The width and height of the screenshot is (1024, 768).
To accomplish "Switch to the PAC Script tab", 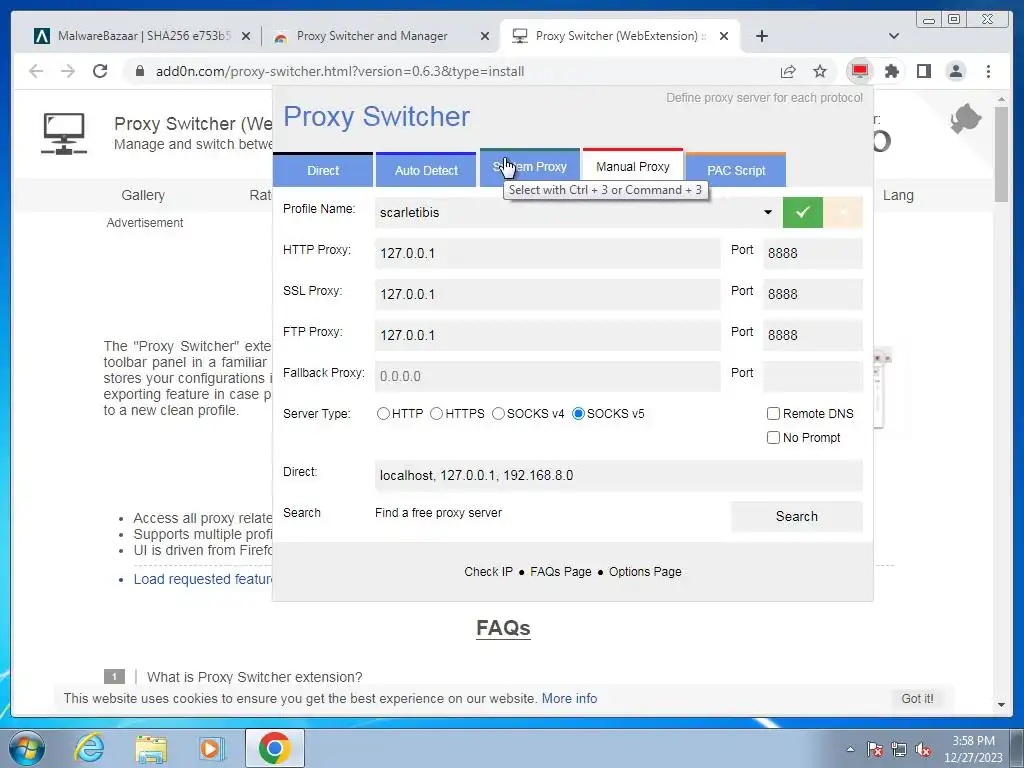I will (x=736, y=170).
